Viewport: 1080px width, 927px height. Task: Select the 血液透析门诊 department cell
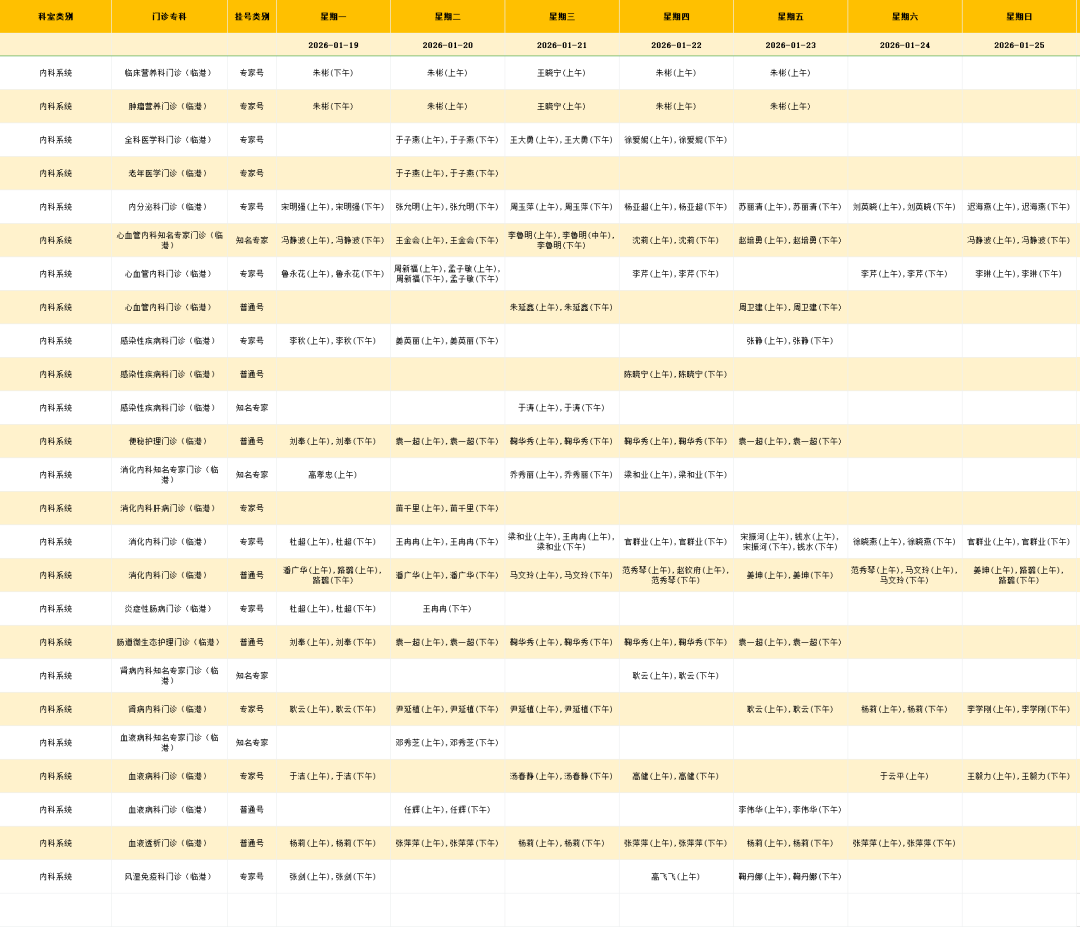point(168,843)
